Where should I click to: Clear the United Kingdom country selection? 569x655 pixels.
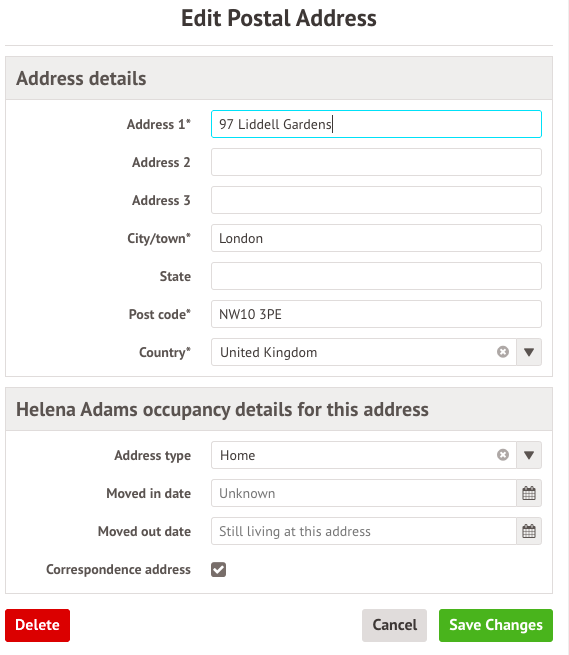tap(503, 352)
